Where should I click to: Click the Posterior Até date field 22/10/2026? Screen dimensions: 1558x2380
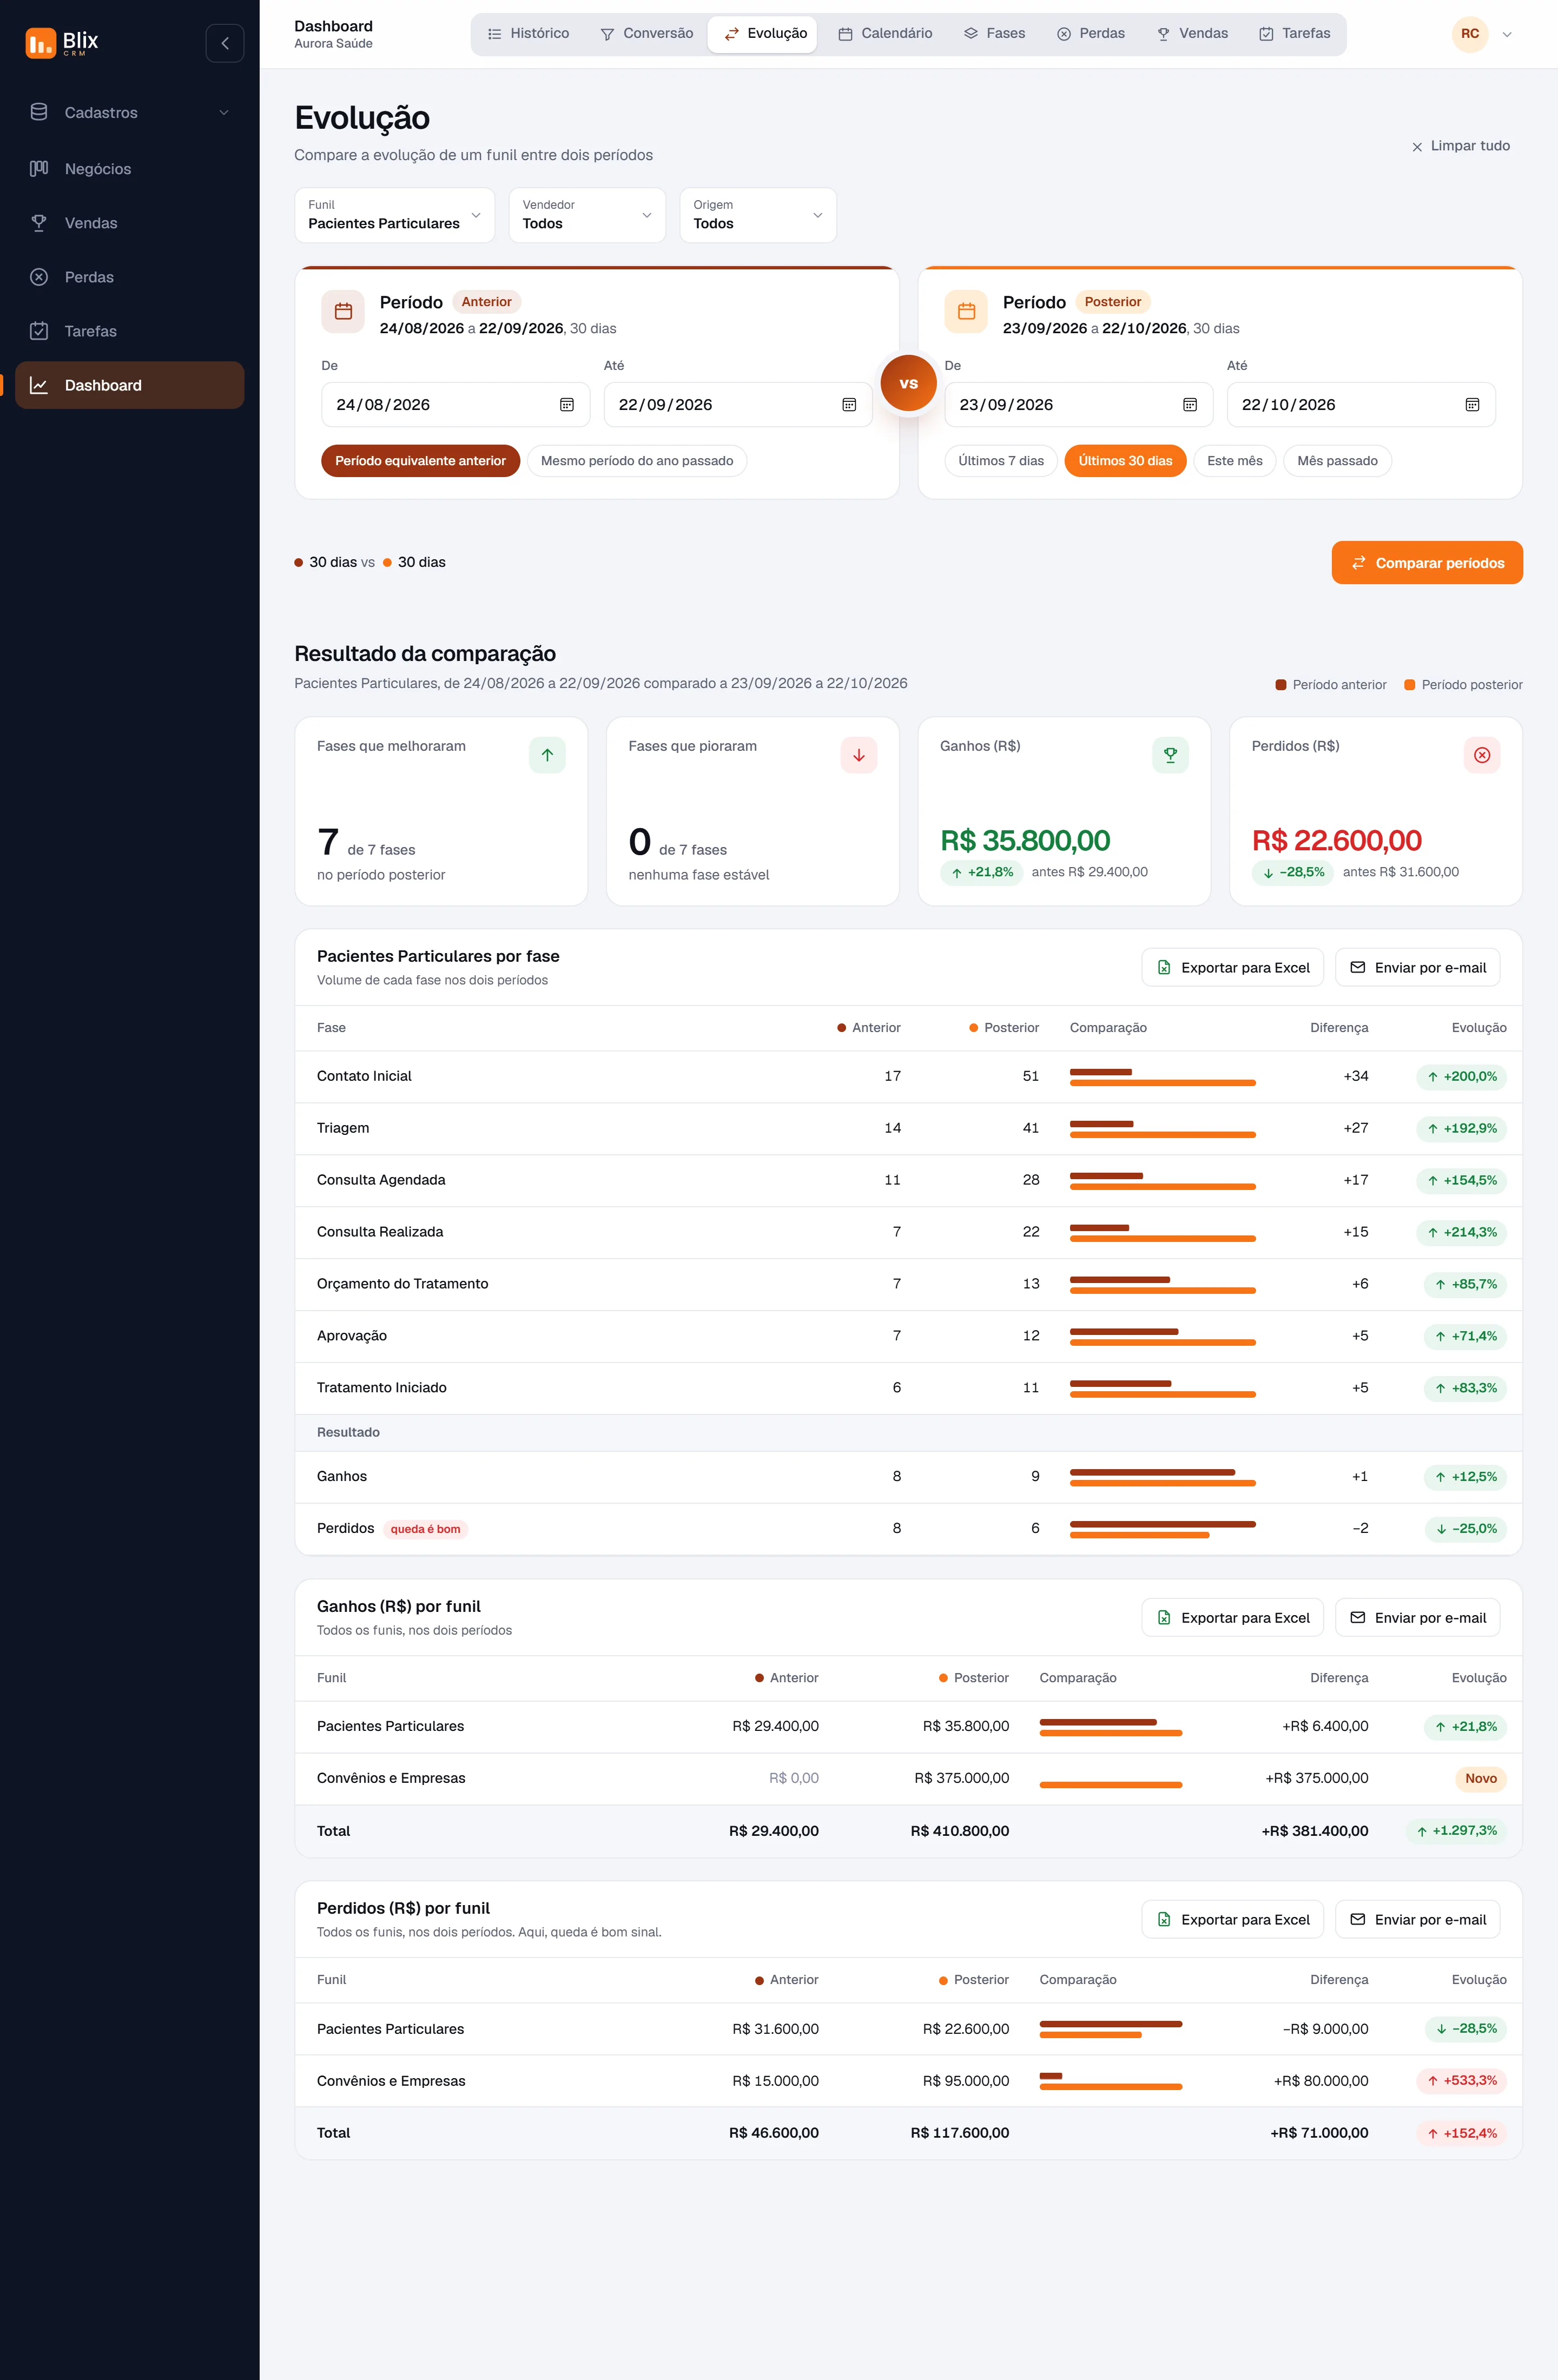point(1361,405)
